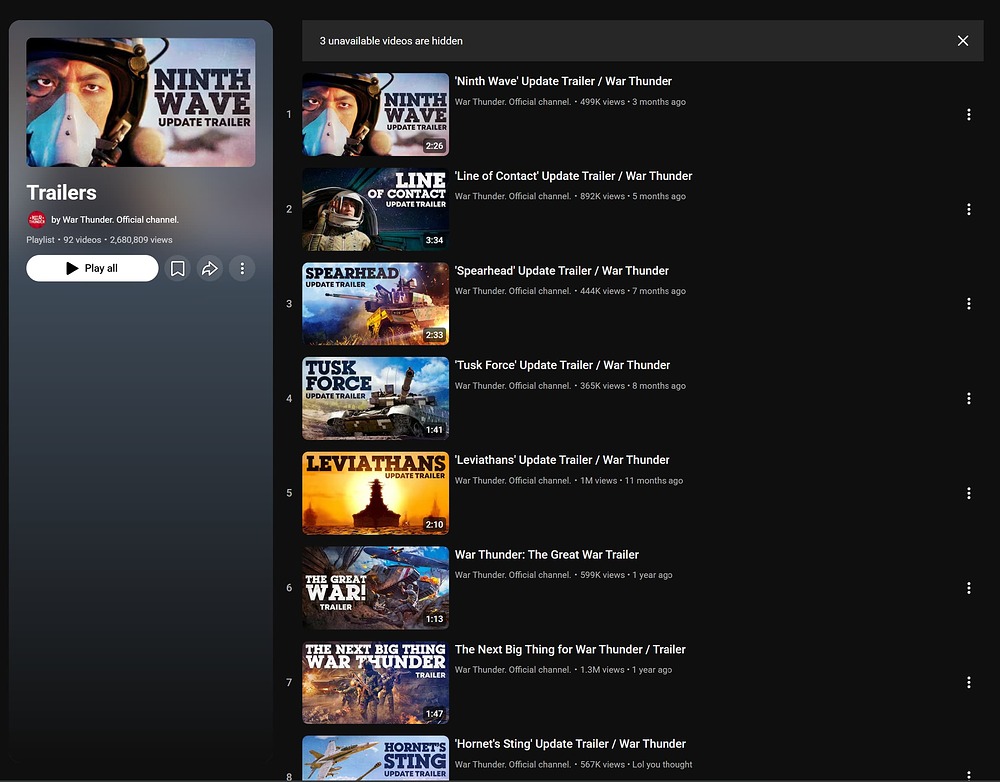Viewport: 1000px width, 782px height.
Task: Open the War Thunder channel avatar
Action: click(x=36, y=219)
